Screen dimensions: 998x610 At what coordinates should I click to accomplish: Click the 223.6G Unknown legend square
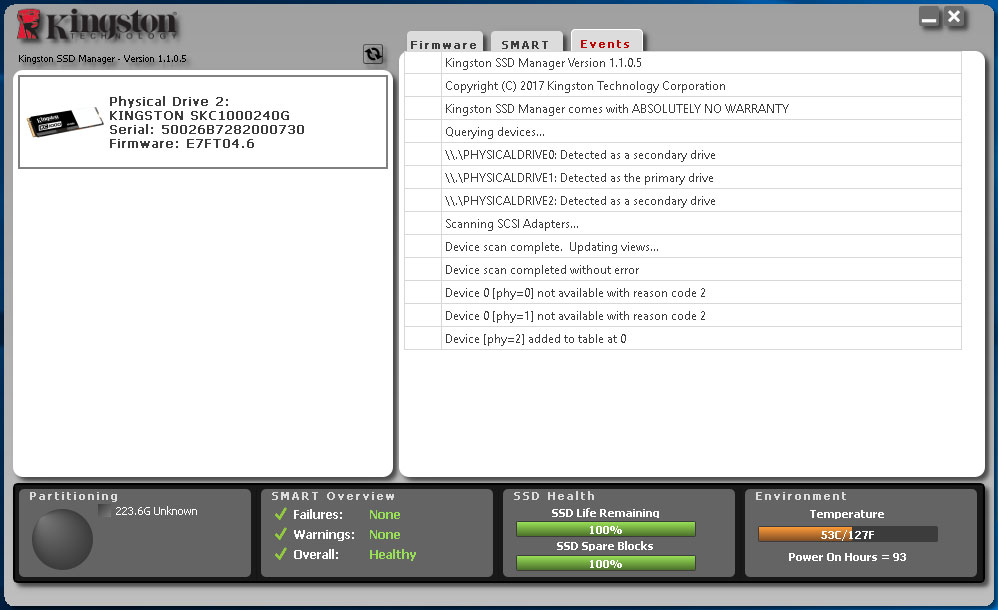(105, 511)
